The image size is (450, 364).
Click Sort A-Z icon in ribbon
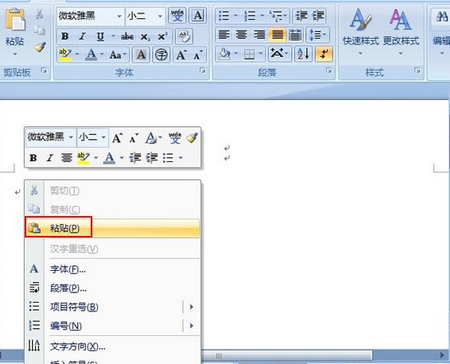pyautogui.click(x=303, y=54)
